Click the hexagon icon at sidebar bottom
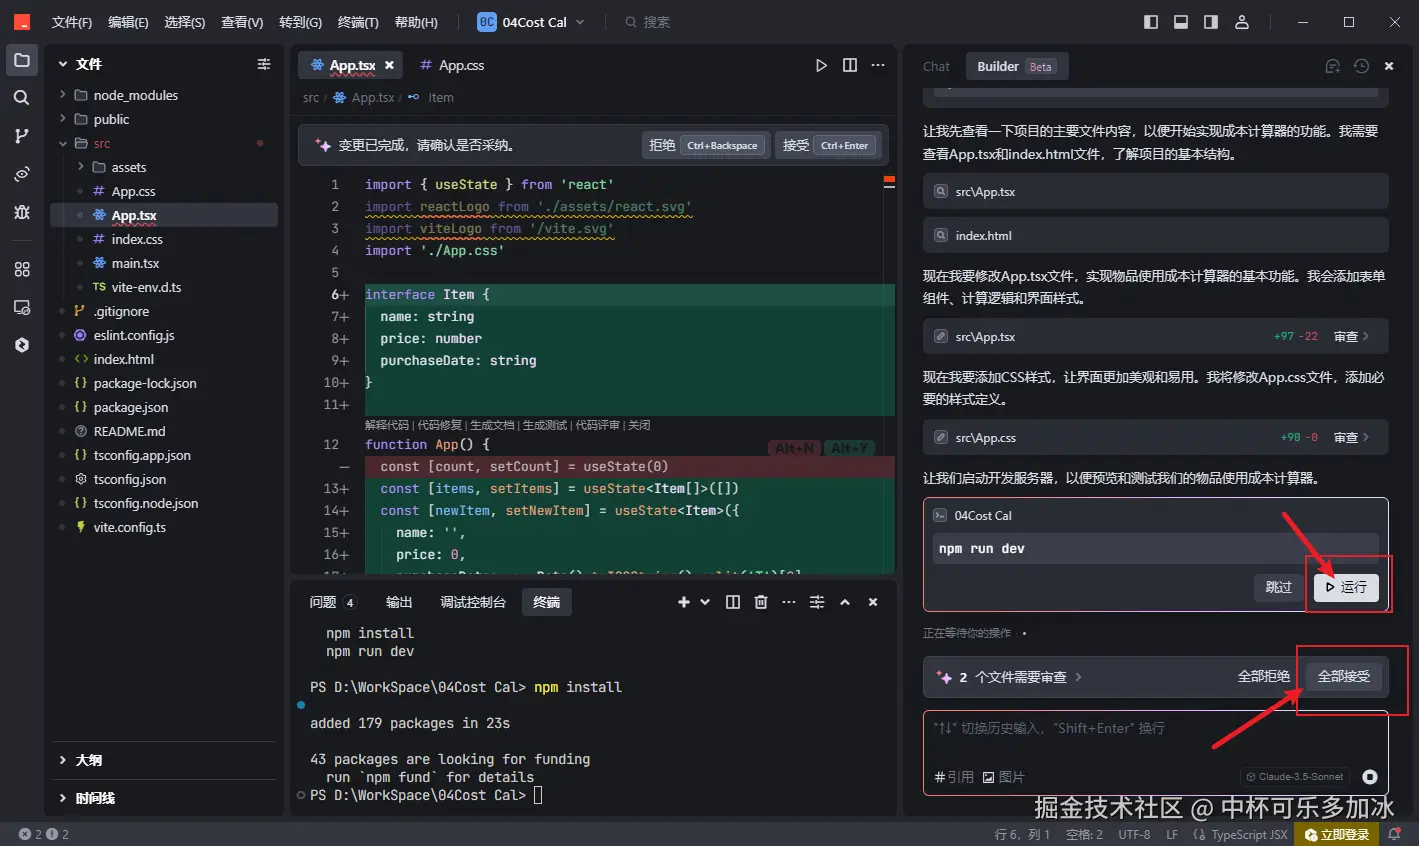Image resolution: width=1419 pixels, height=846 pixels. 22,345
